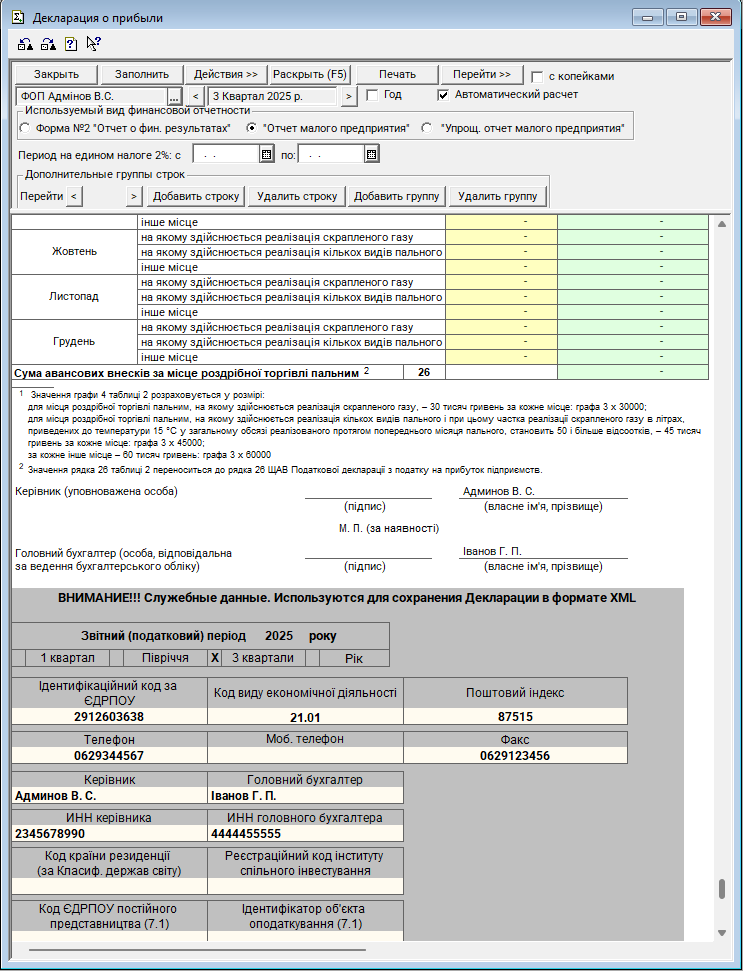Click the first toolbar icon under the title
Image resolution: width=743 pixels, height=971 pixels.
coord(25,43)
